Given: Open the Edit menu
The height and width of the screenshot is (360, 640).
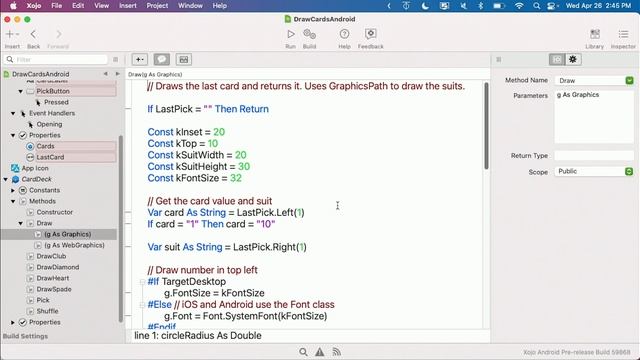Looking at the screenshot, I should click(x=78, y=6).
